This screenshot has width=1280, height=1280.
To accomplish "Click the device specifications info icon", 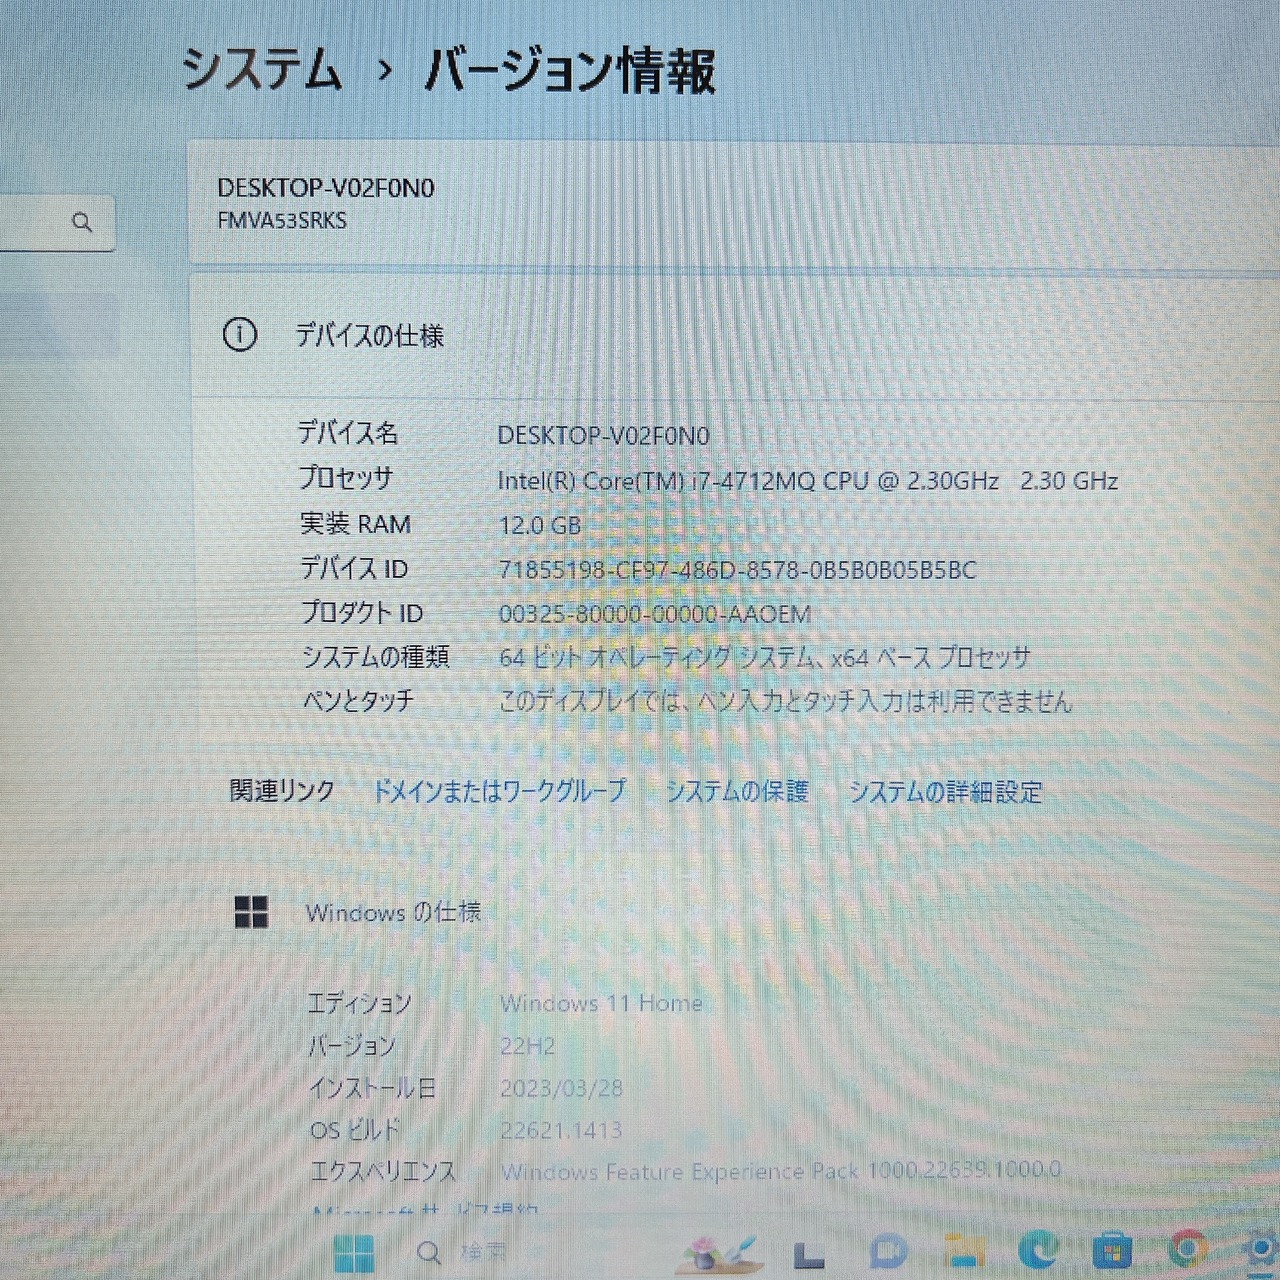I will click(239, 335).
